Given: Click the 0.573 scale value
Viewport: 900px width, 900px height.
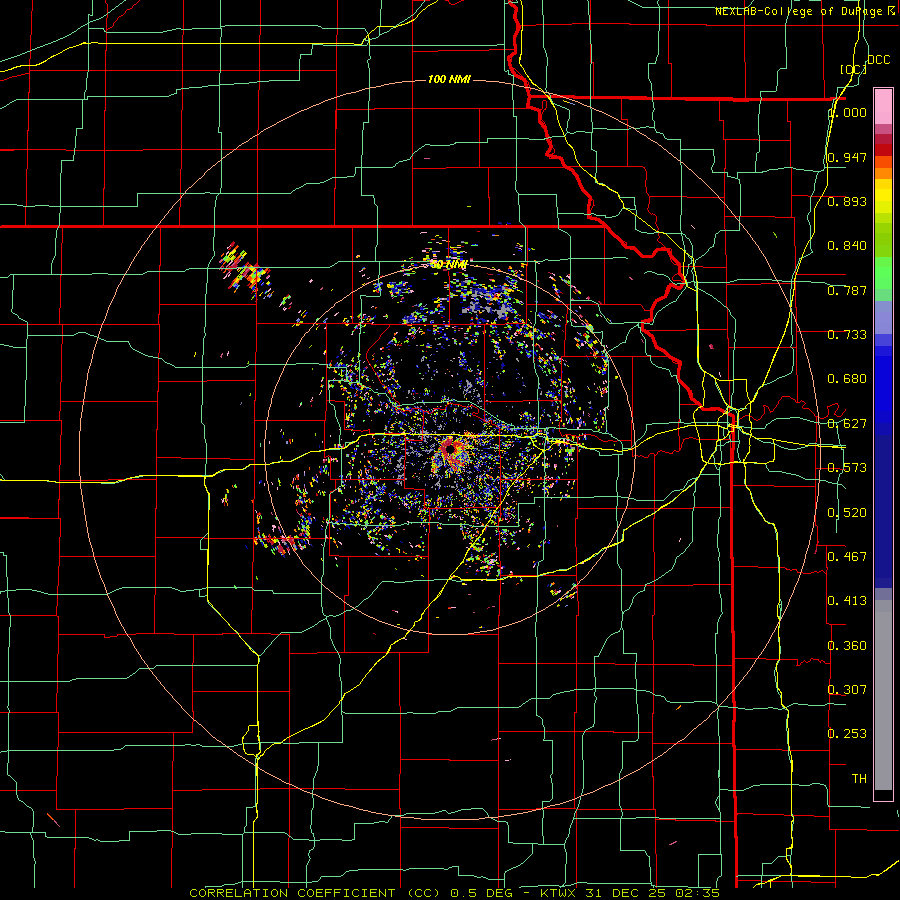Looking at the screenshot, I should [847, 468].
